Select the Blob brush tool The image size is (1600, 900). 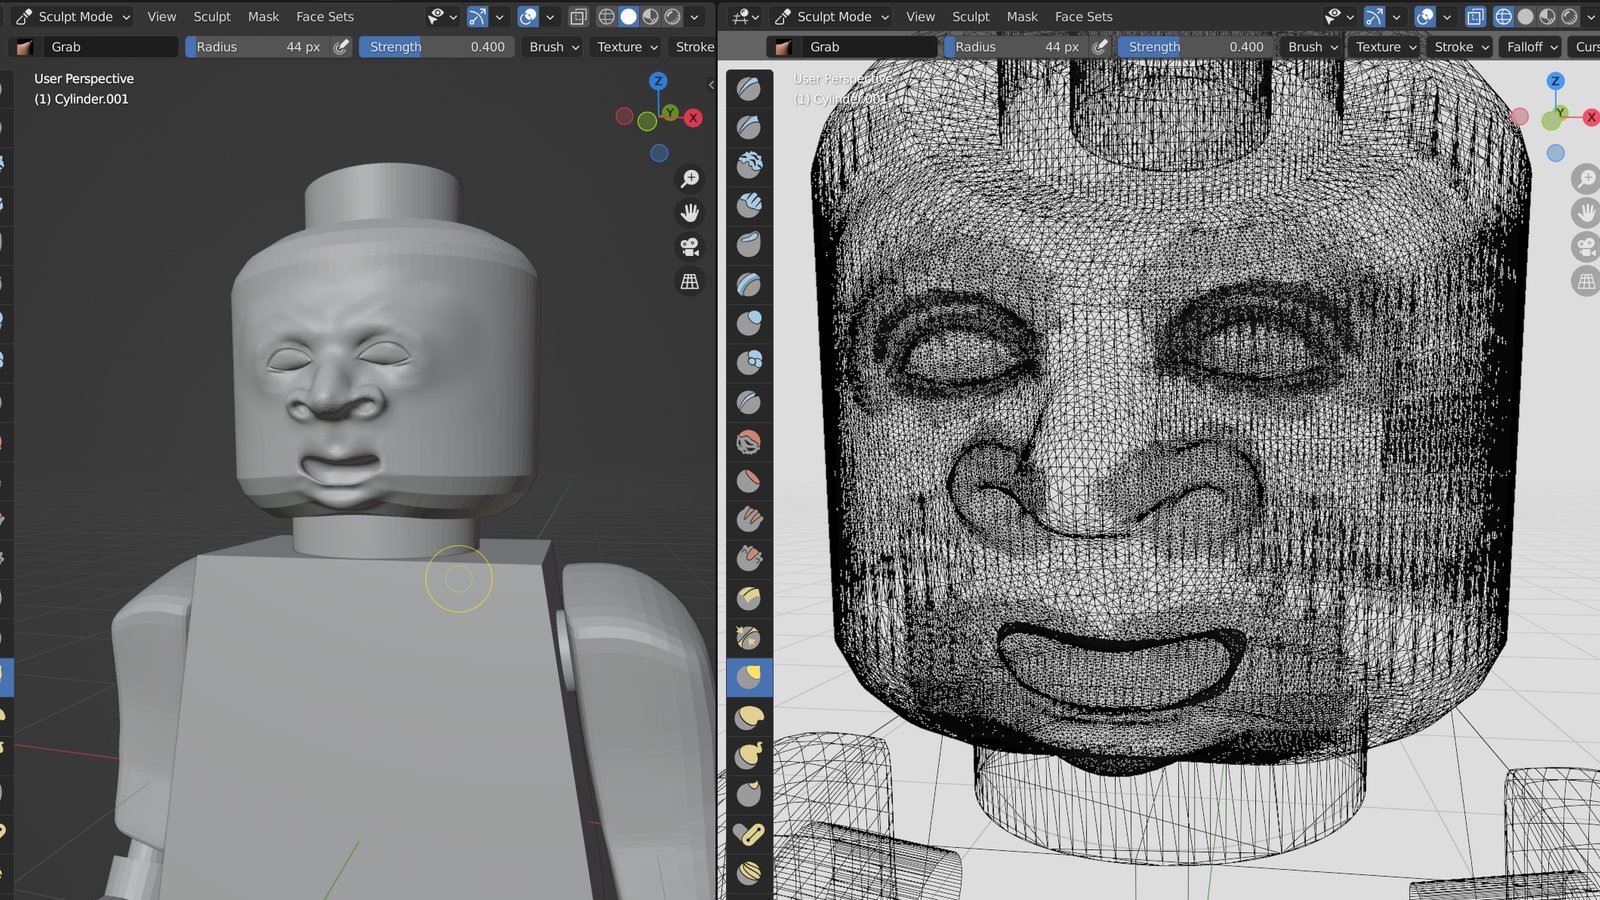coord(749,363)
